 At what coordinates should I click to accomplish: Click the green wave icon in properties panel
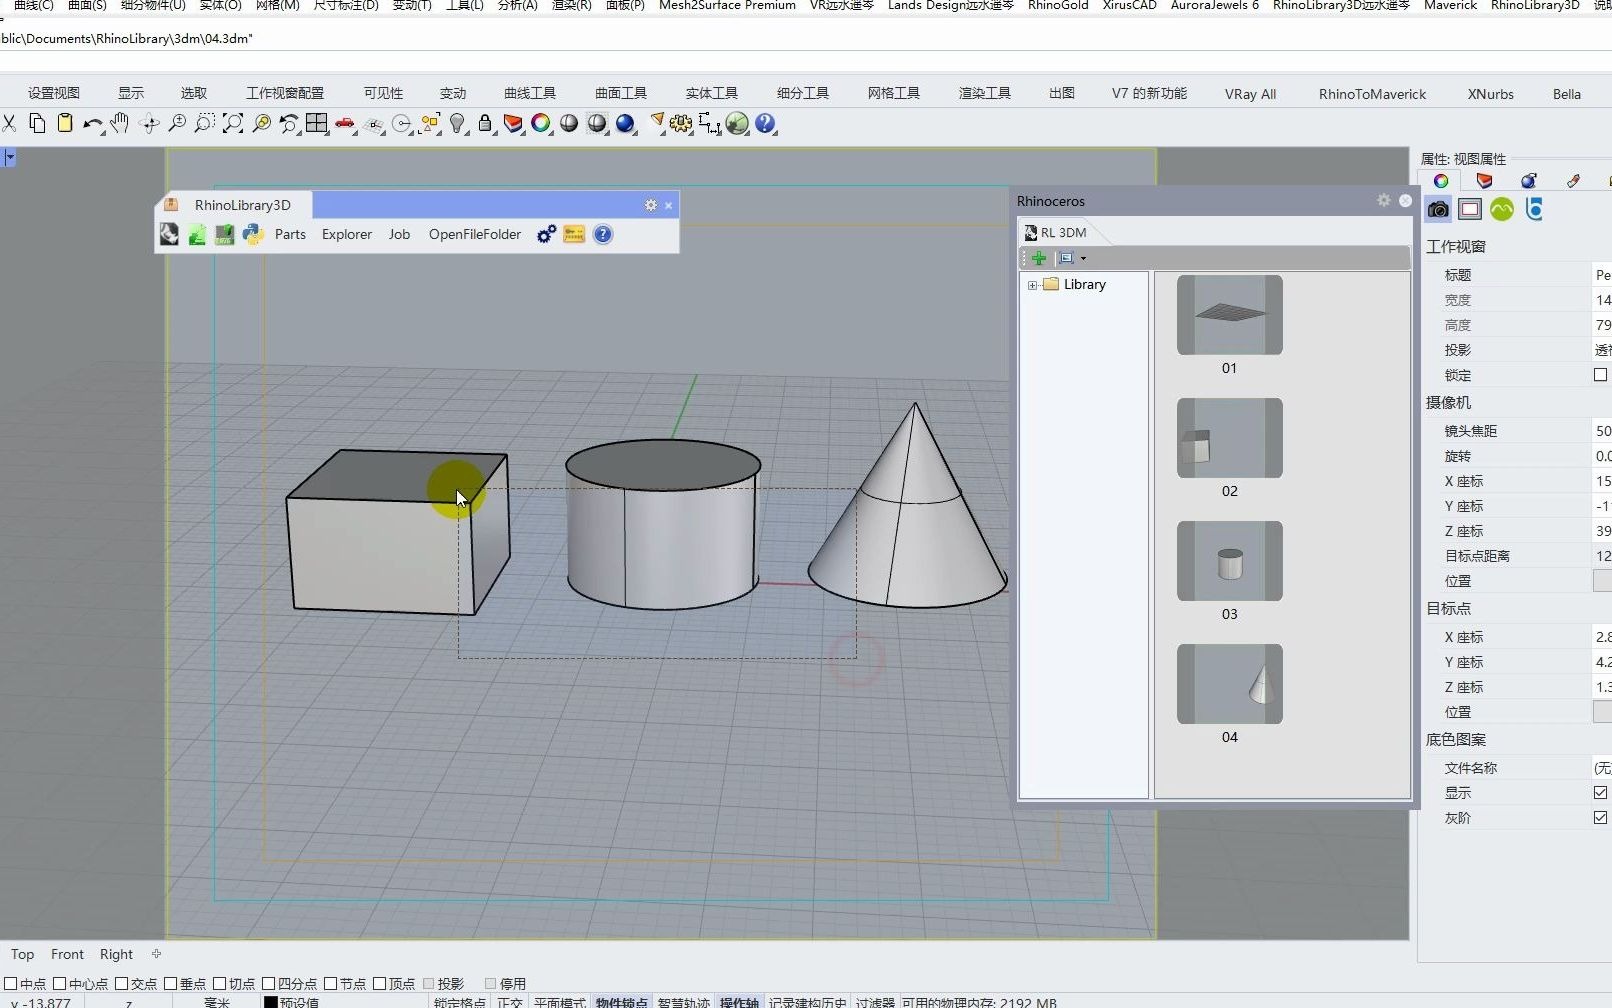(x=1502, y=209)
